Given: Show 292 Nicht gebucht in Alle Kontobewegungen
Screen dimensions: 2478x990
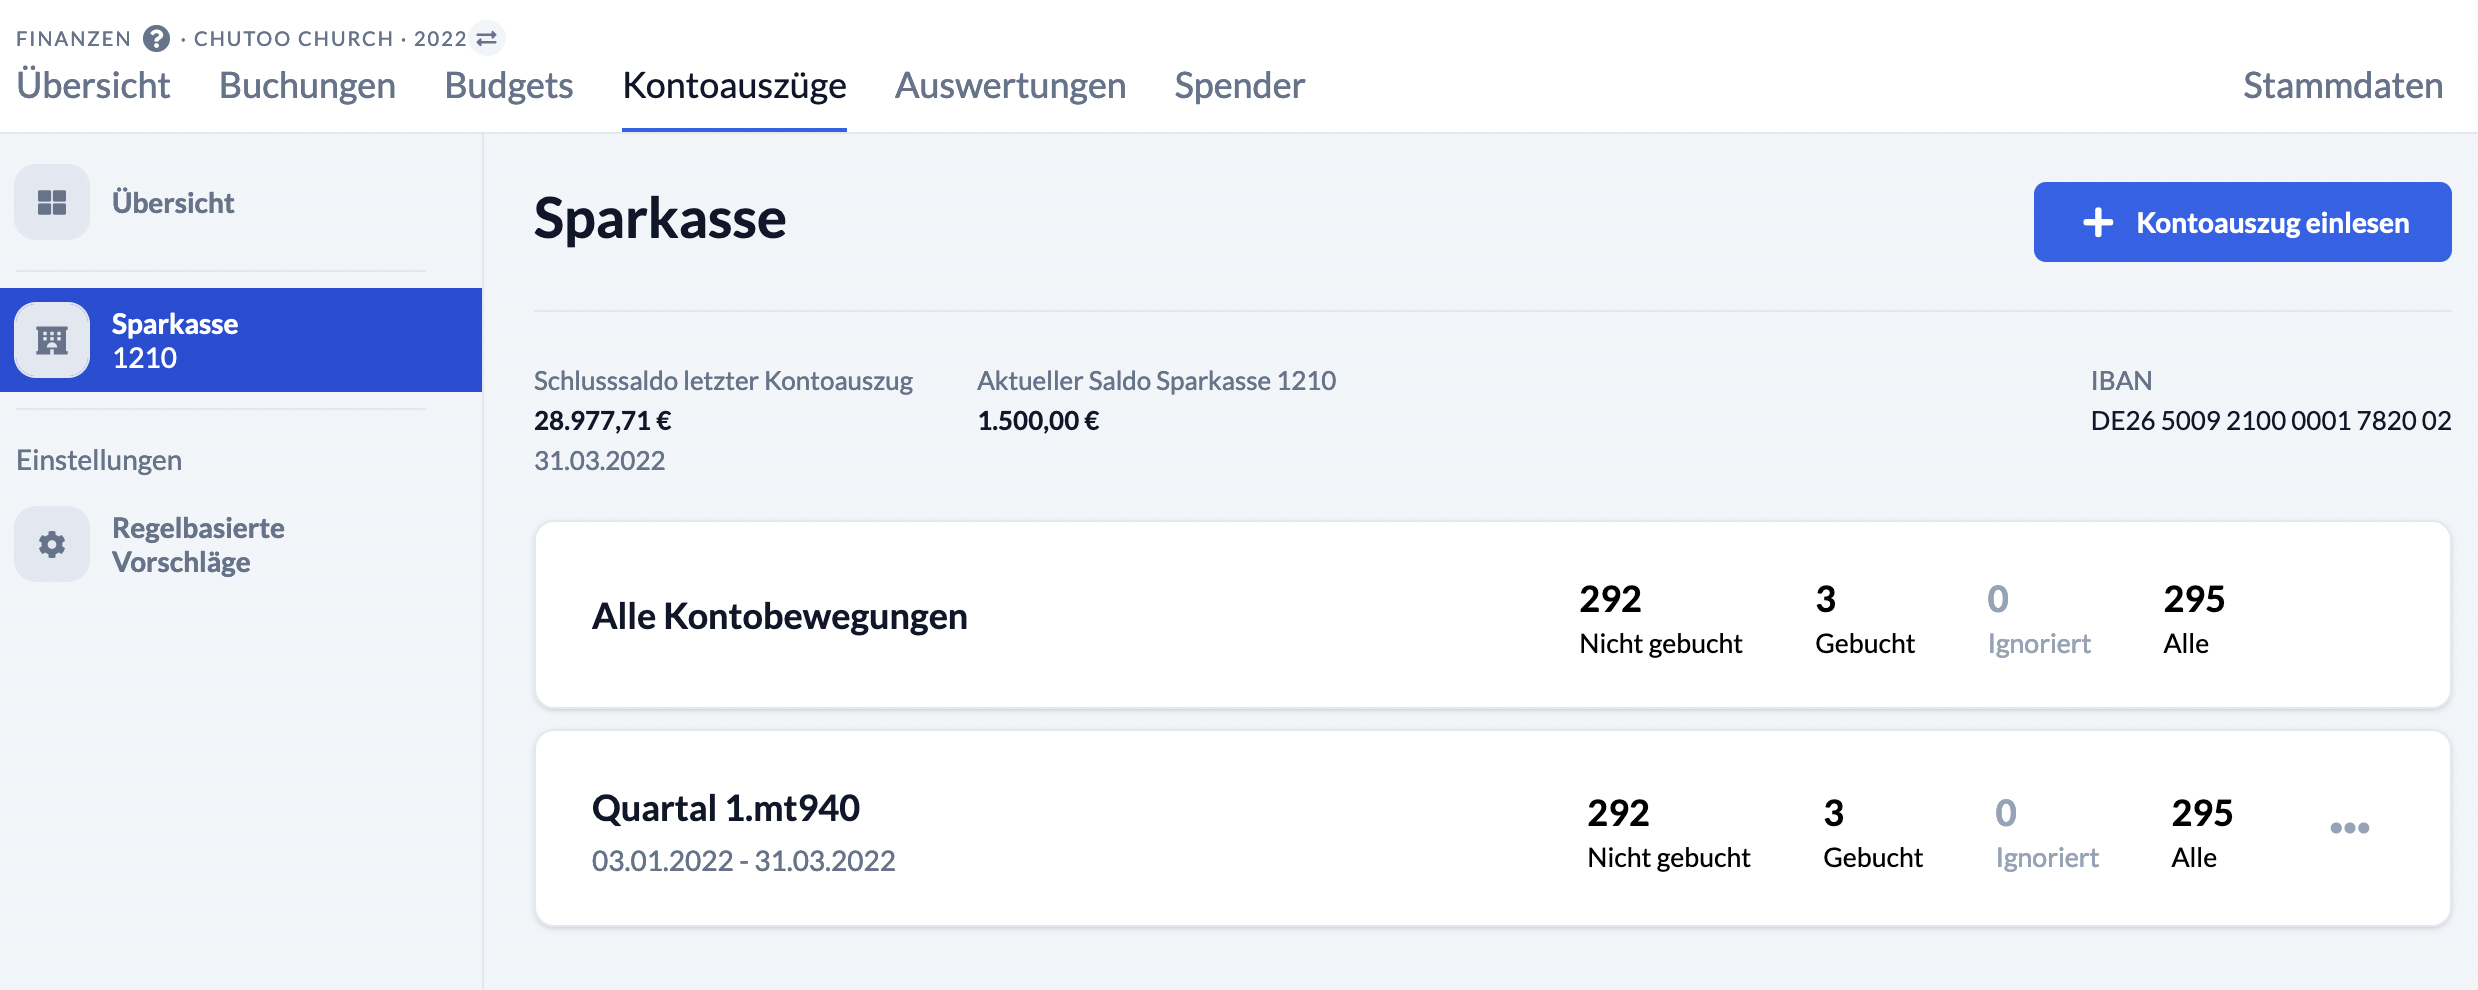Looking at the screenshot, I should (x=1660, y=619).
